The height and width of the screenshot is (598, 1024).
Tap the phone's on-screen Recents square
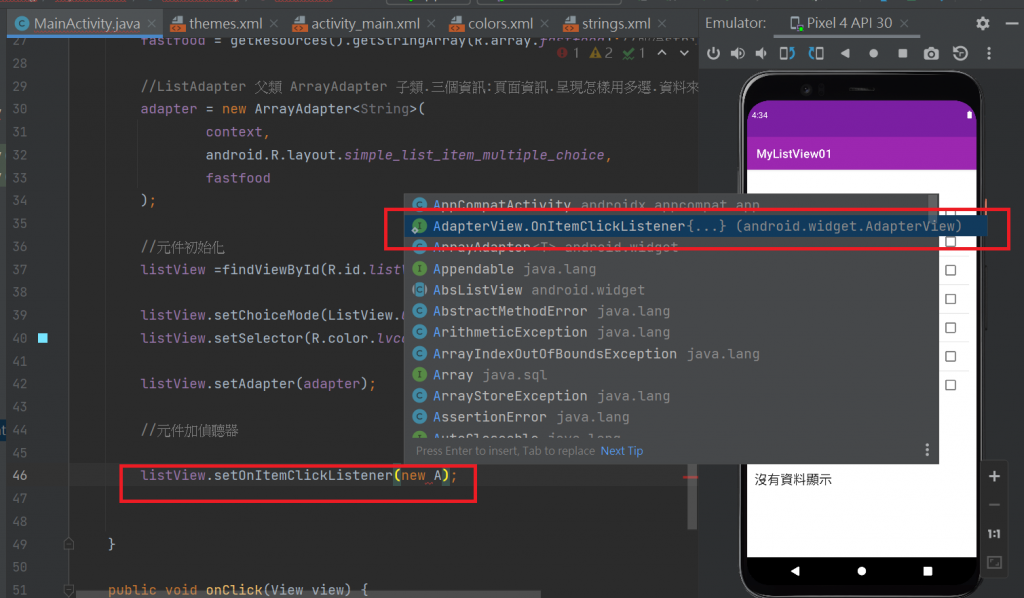click(x=927, y=571)
